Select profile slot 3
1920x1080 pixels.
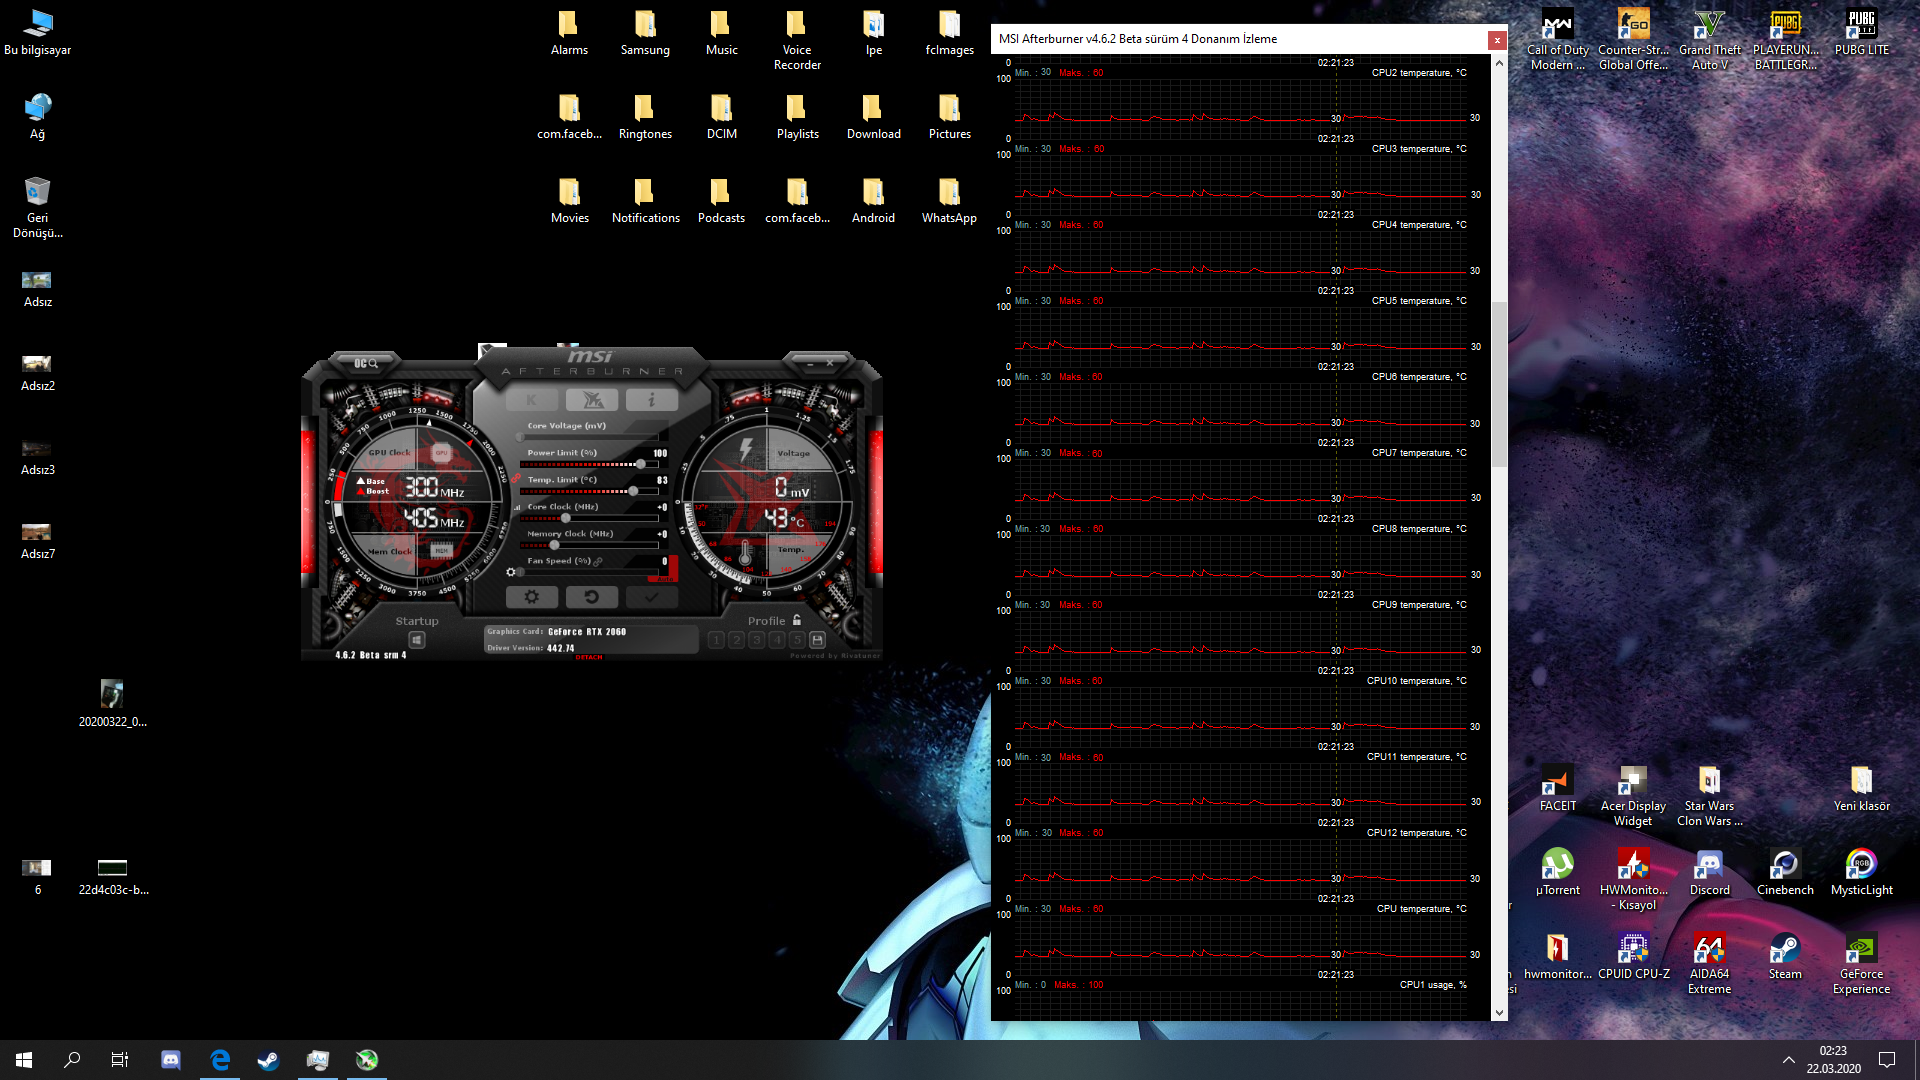coord(756,640)
